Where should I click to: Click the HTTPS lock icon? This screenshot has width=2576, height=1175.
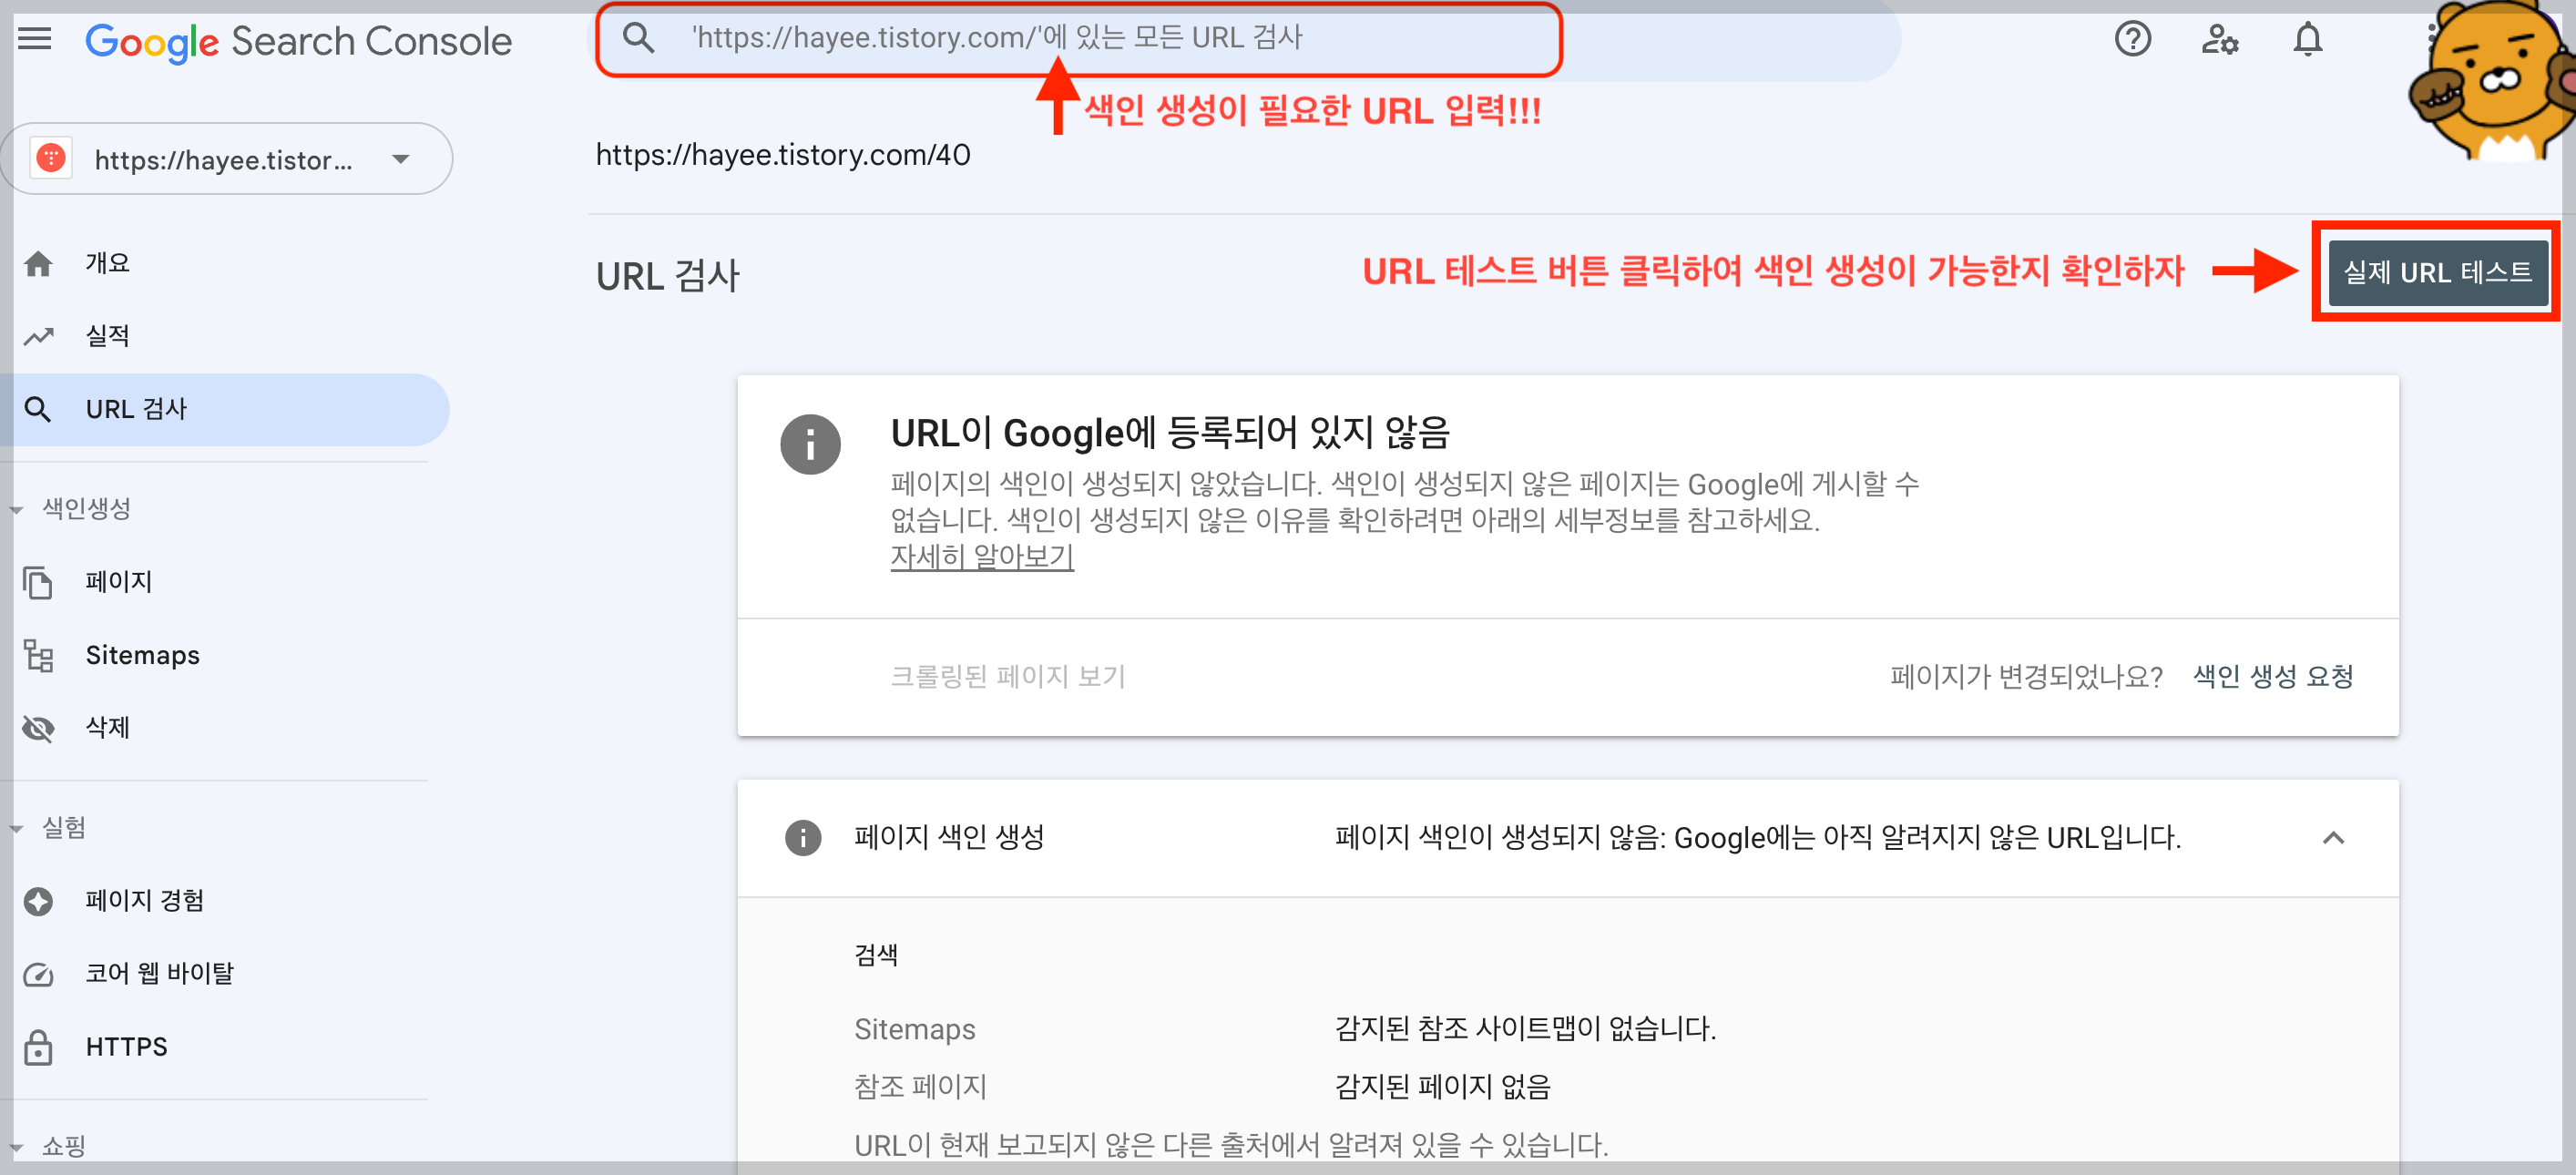[39, 1046]
